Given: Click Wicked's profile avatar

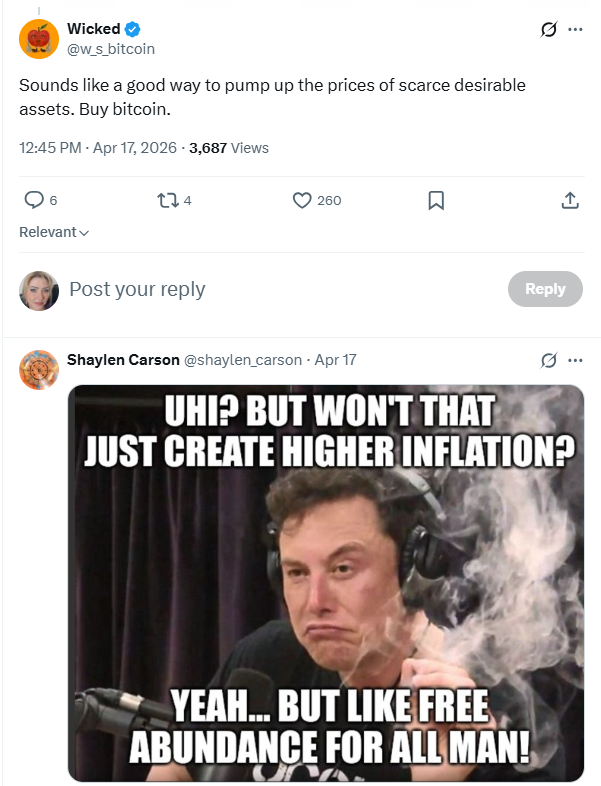Looking at the screenshot, I should [x=39, y=38].
